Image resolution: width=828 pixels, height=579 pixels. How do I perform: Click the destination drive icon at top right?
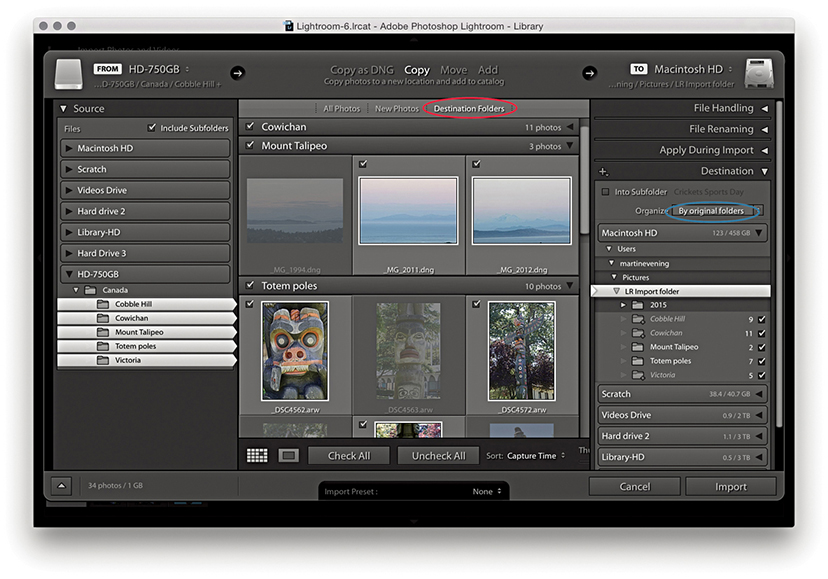pyautogui.click(x=760, y=73)
